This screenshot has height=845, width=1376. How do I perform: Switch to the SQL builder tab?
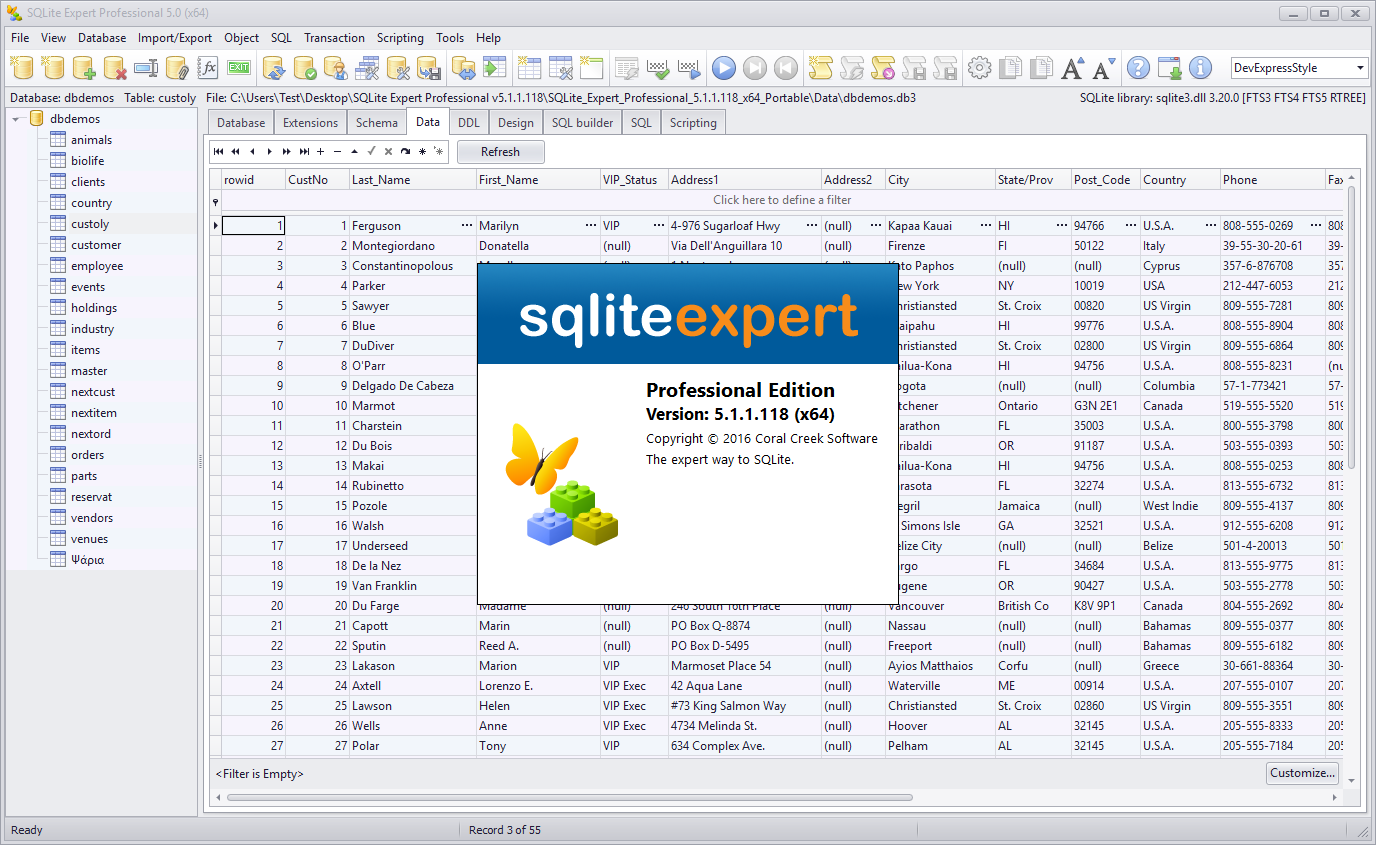tap(582, 123)
